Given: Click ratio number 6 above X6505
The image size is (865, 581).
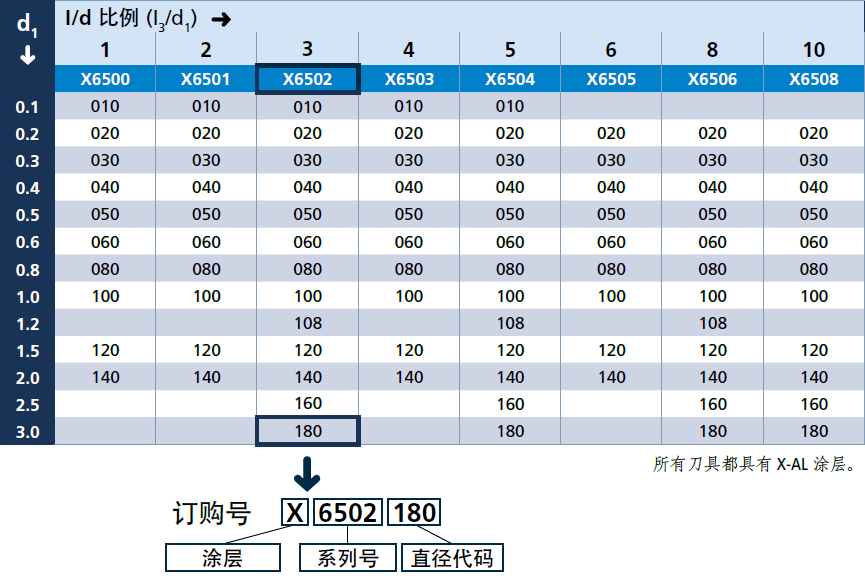Looking at the screenshot, I should pos(611,50).
